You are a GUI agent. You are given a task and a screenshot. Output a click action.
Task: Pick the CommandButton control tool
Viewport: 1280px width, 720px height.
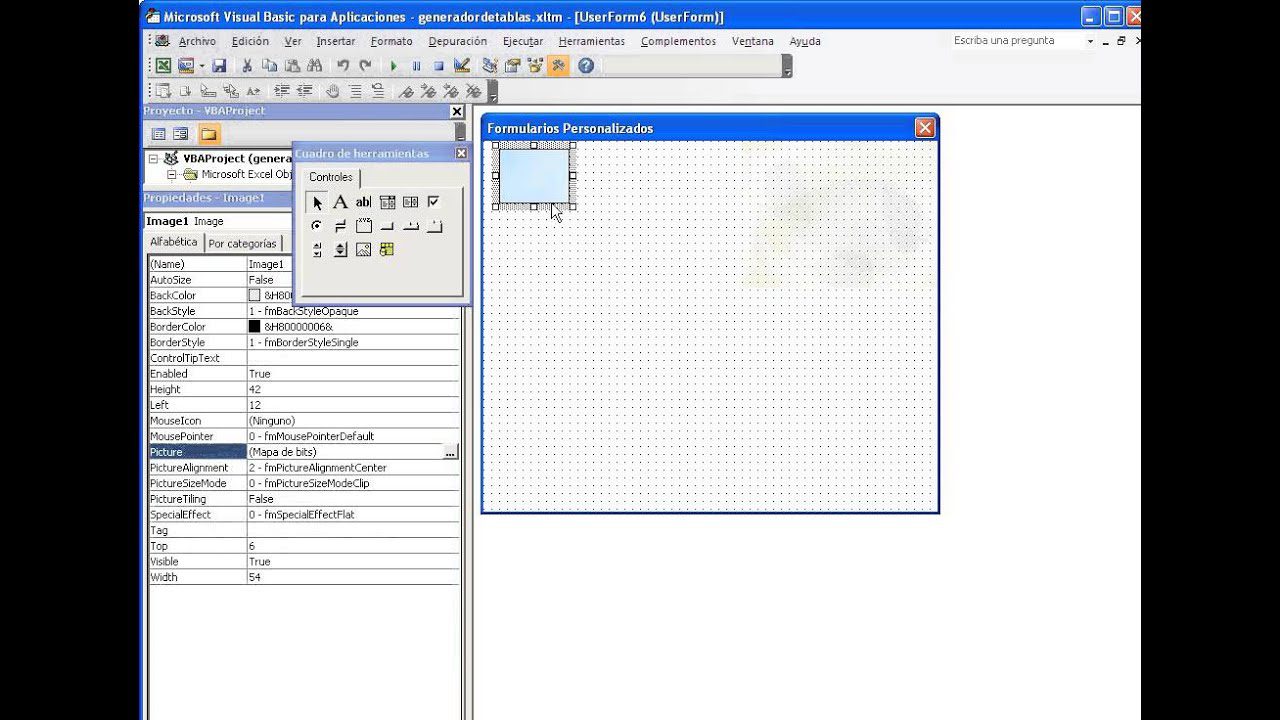(x=387, y=226)
